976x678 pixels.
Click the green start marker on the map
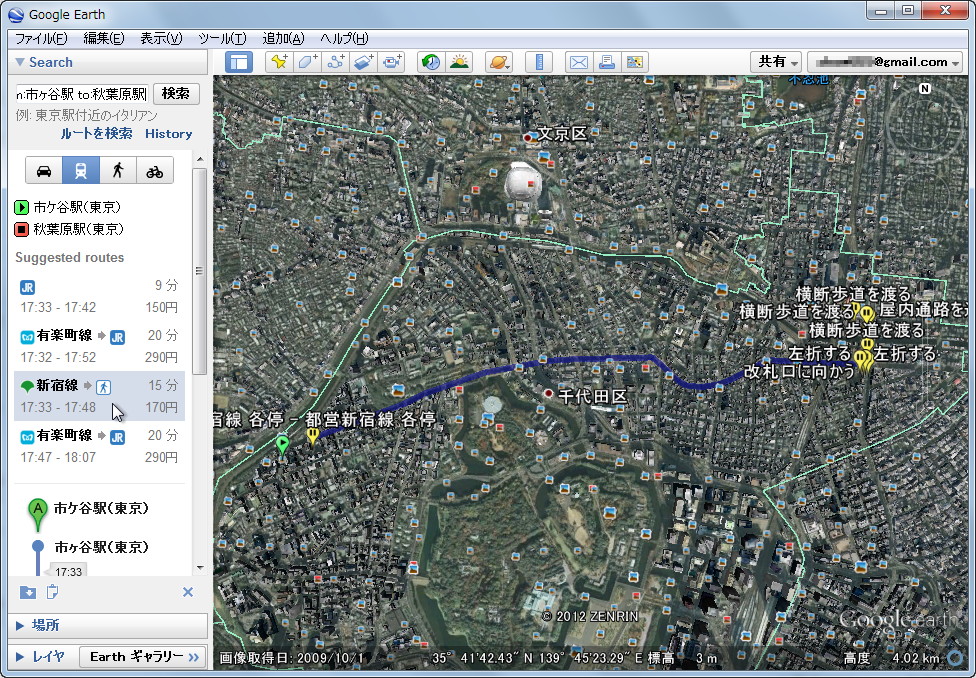282,446
